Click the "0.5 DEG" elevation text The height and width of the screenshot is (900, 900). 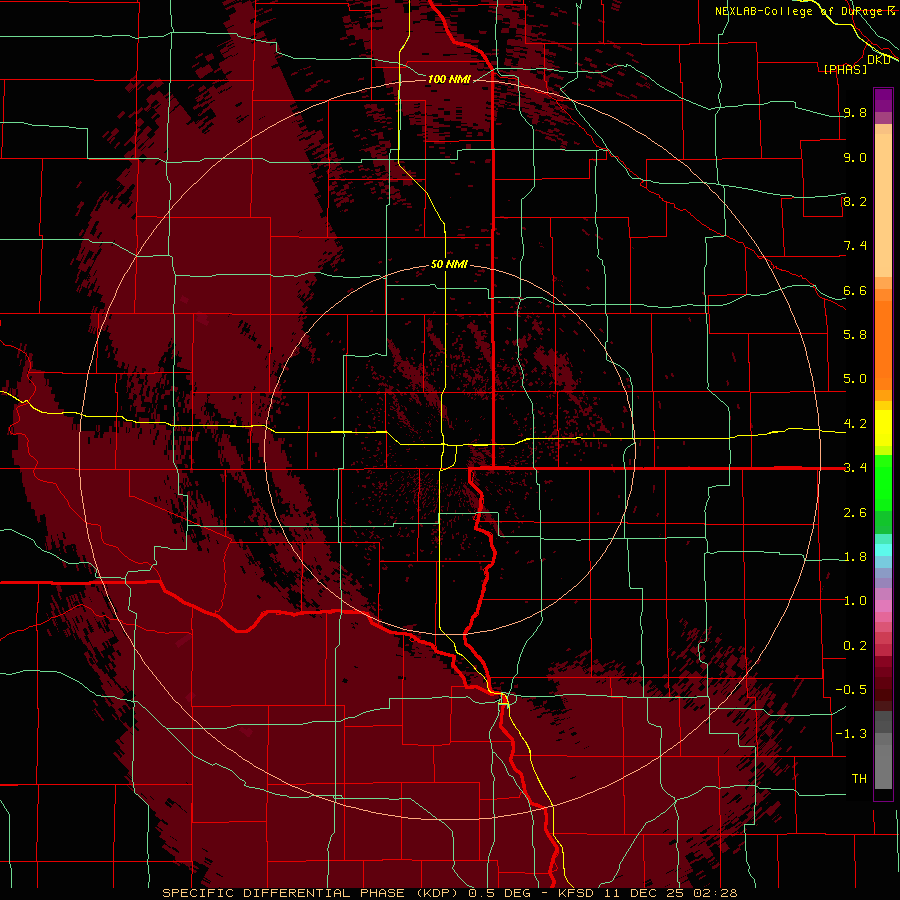tap(500, 893)
